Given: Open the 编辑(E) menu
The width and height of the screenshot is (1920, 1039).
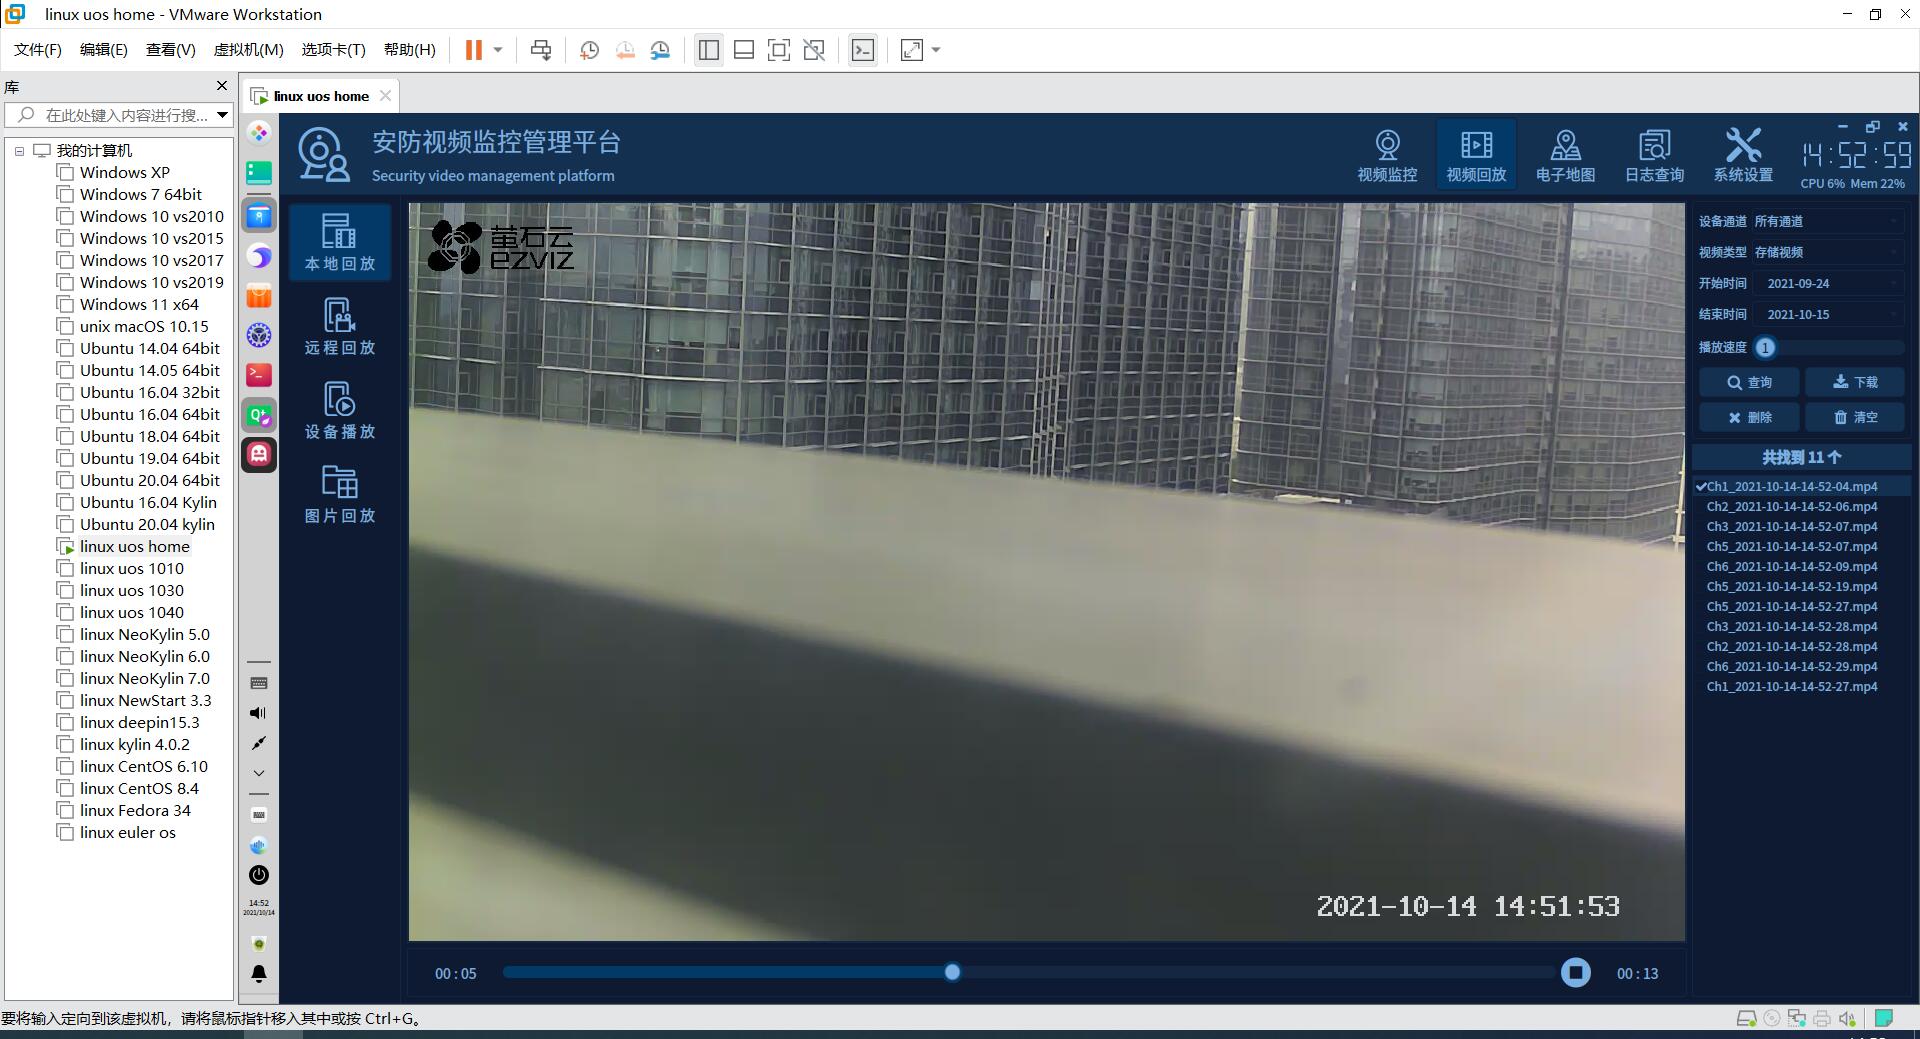Looking at the screenshot, I should click(x=104, y=50).
